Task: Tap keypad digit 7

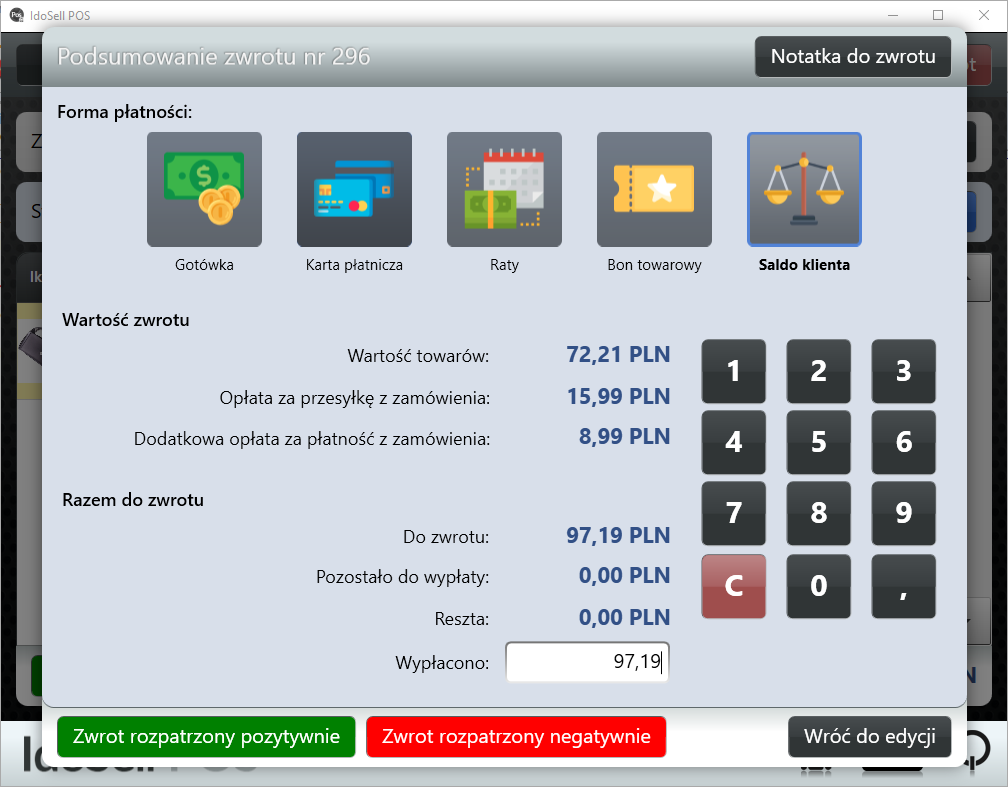Action: pos(734,513)
